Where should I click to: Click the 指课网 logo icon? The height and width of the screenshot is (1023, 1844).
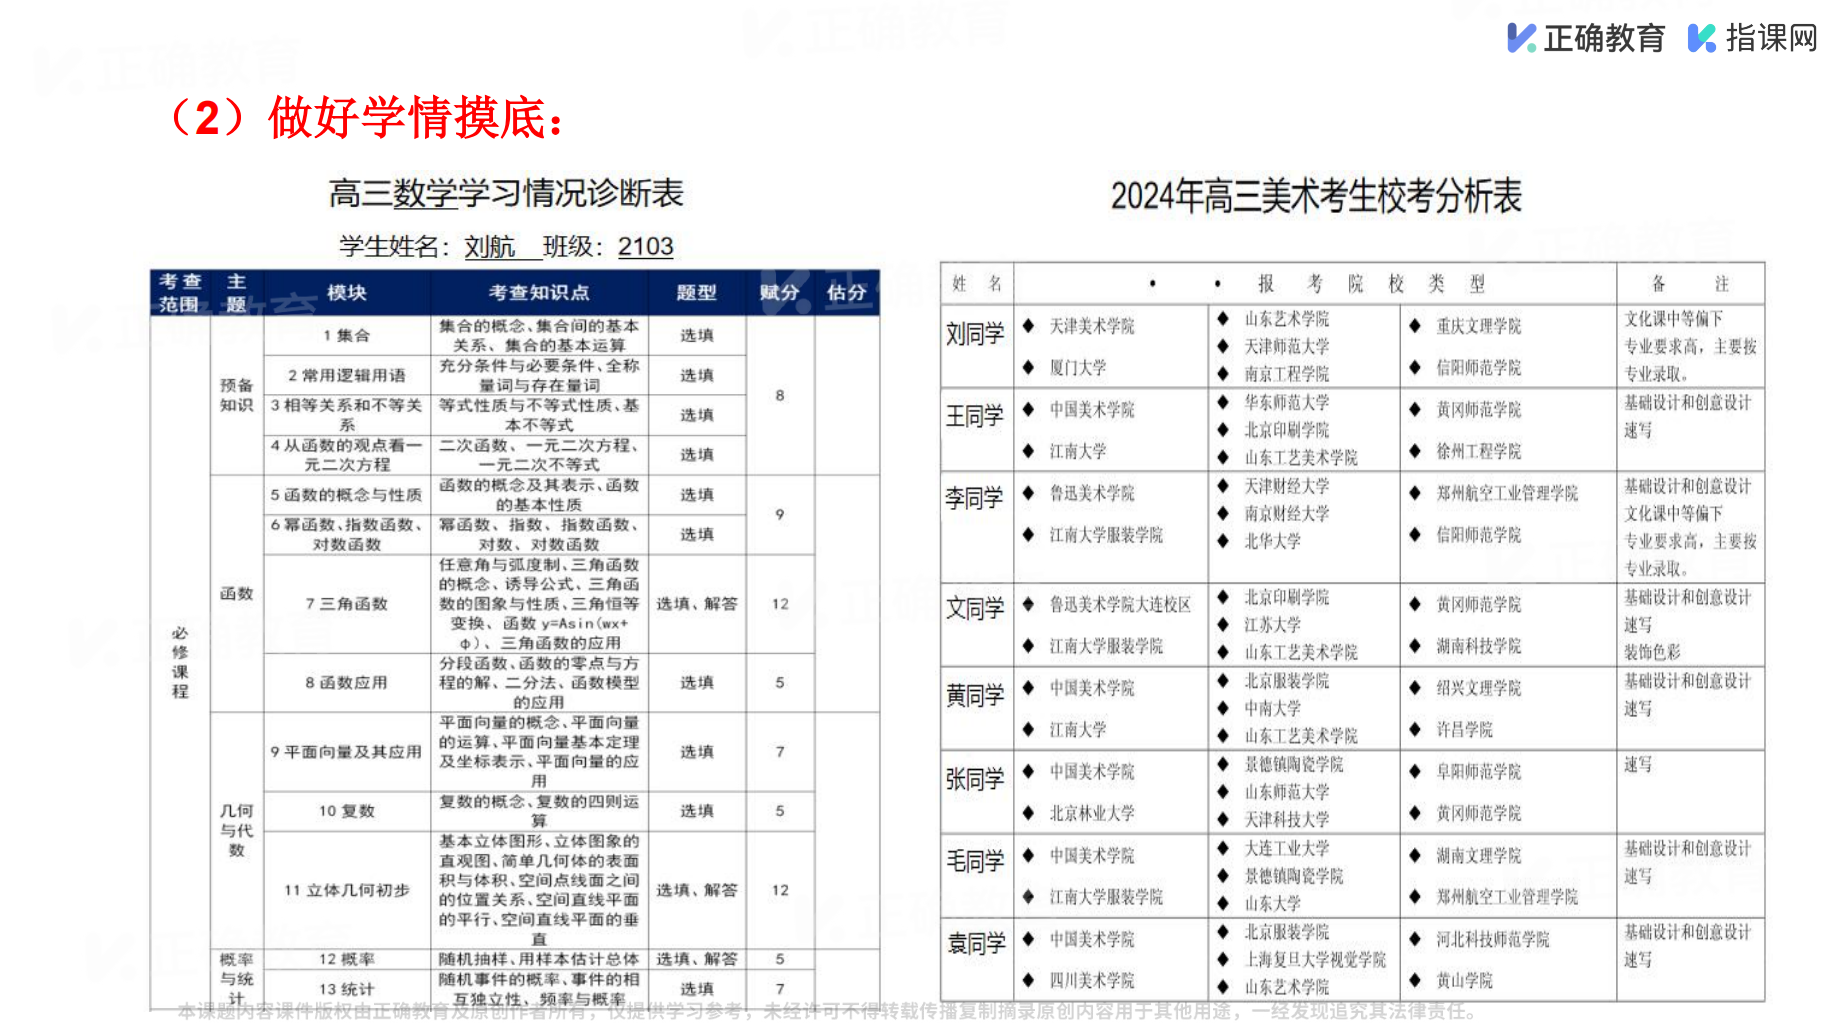coord(1701,38)
